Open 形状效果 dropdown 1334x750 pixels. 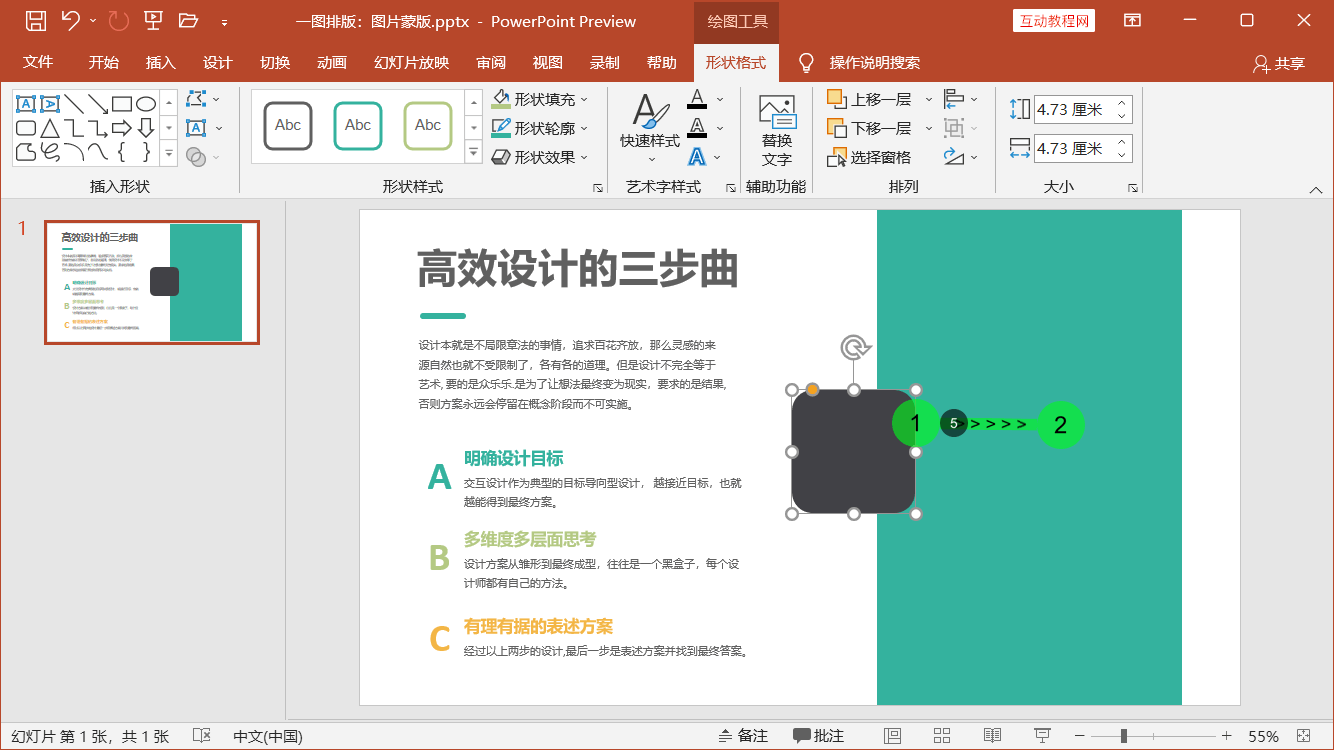tap(540, 157)
